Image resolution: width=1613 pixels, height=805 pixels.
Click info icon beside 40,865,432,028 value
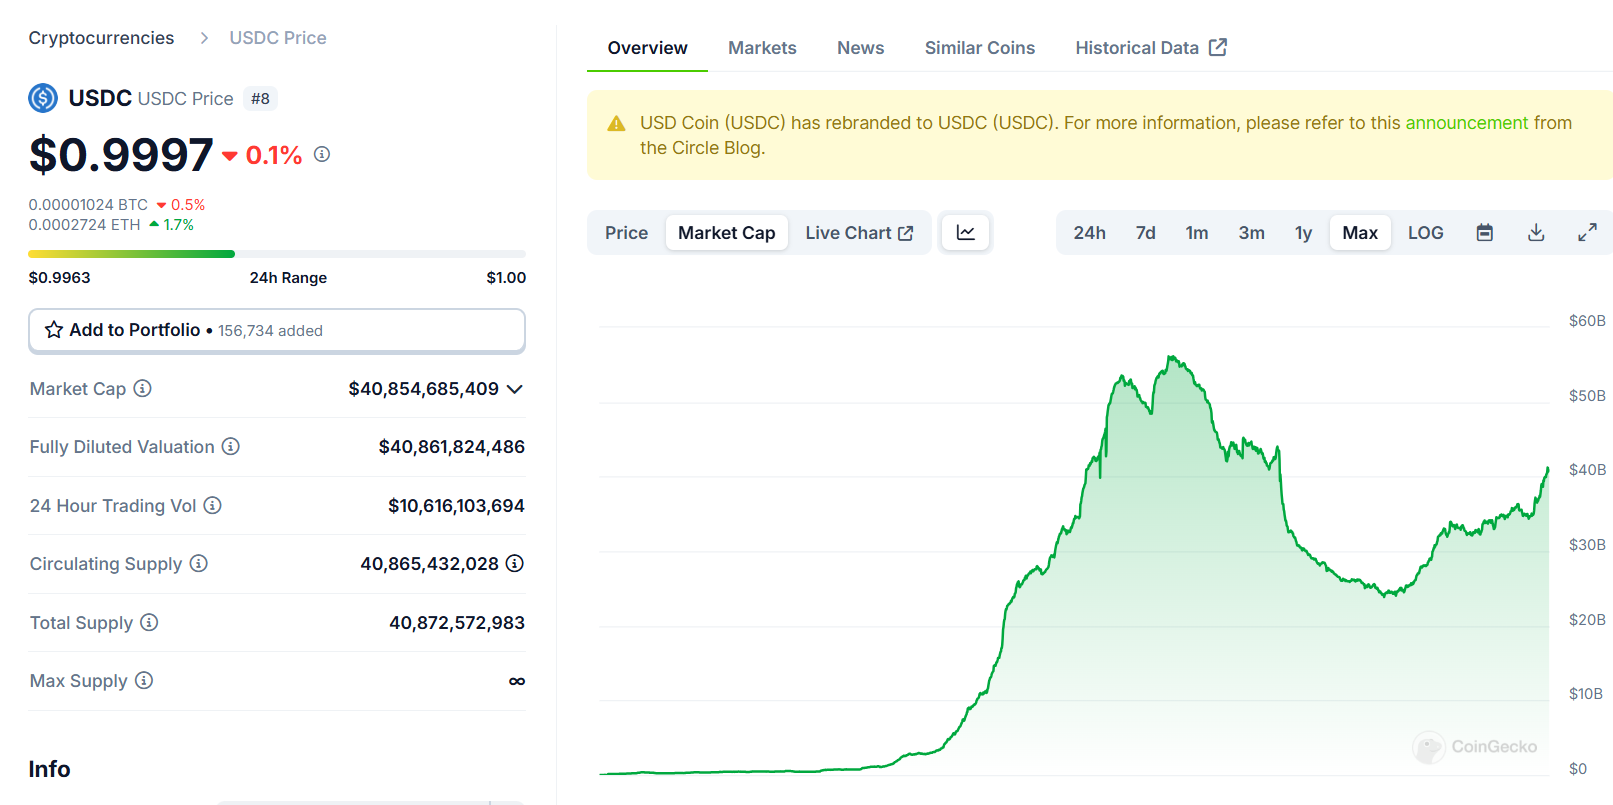click(515, 563)
